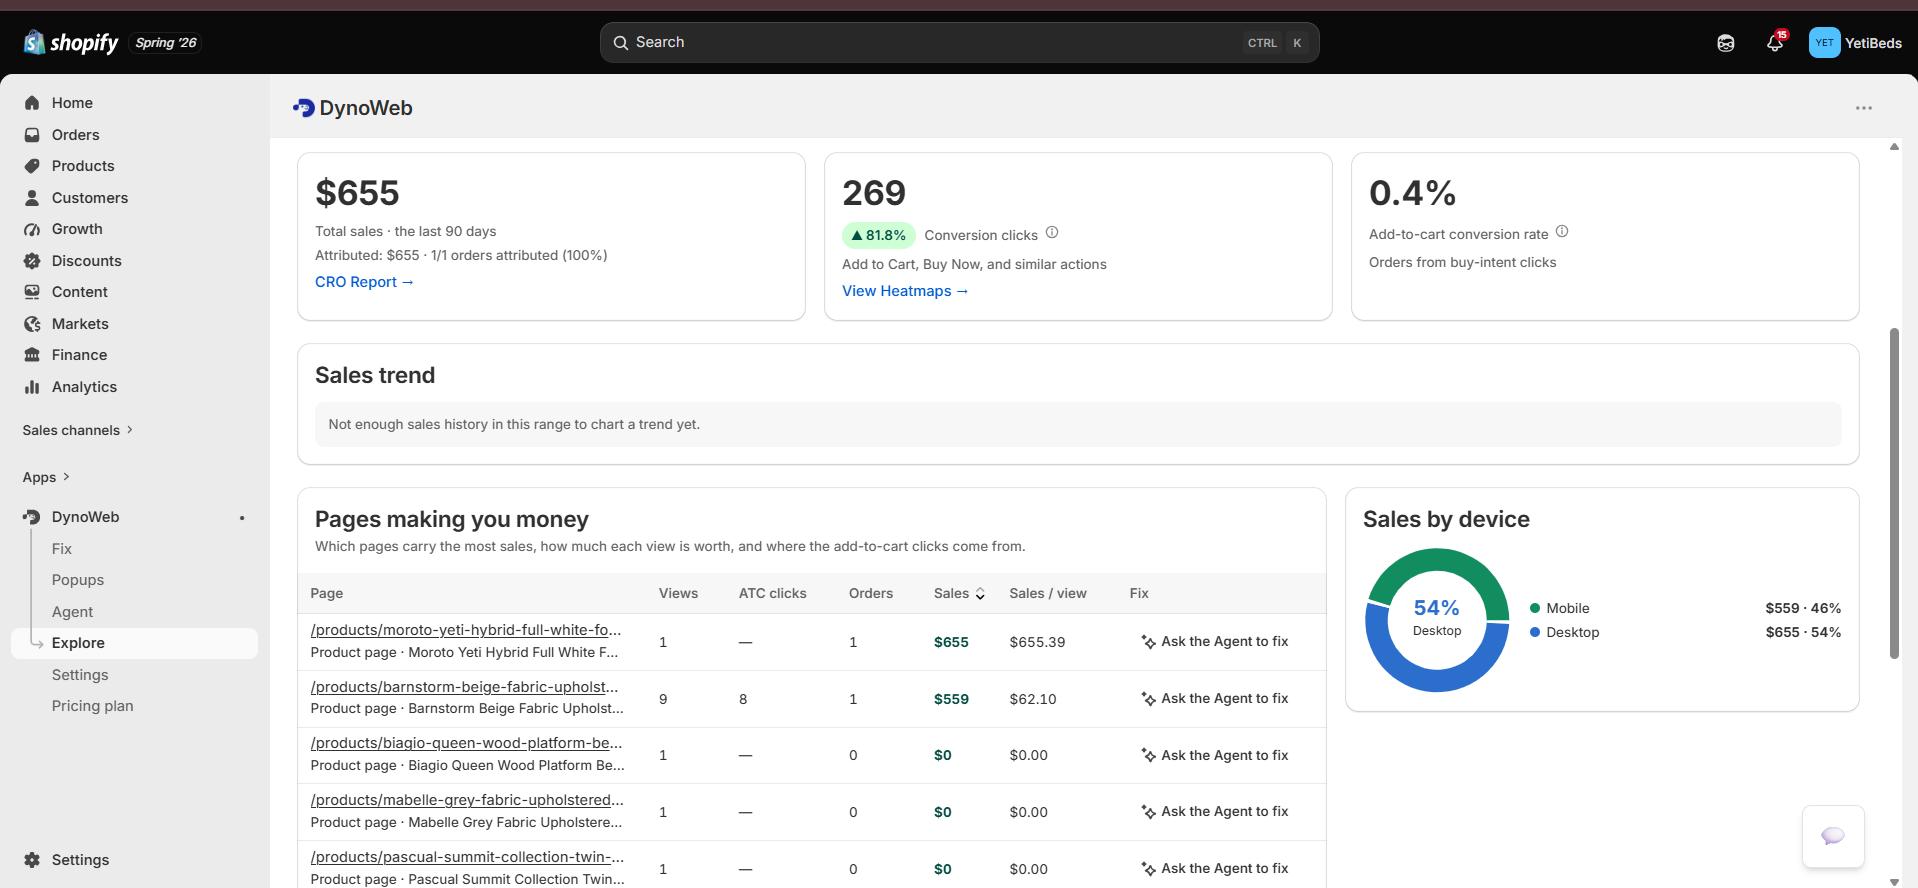Expand the Sales channels section
Screen dimensions: 1918x888
pyautogui.click(x=78, y=430)
